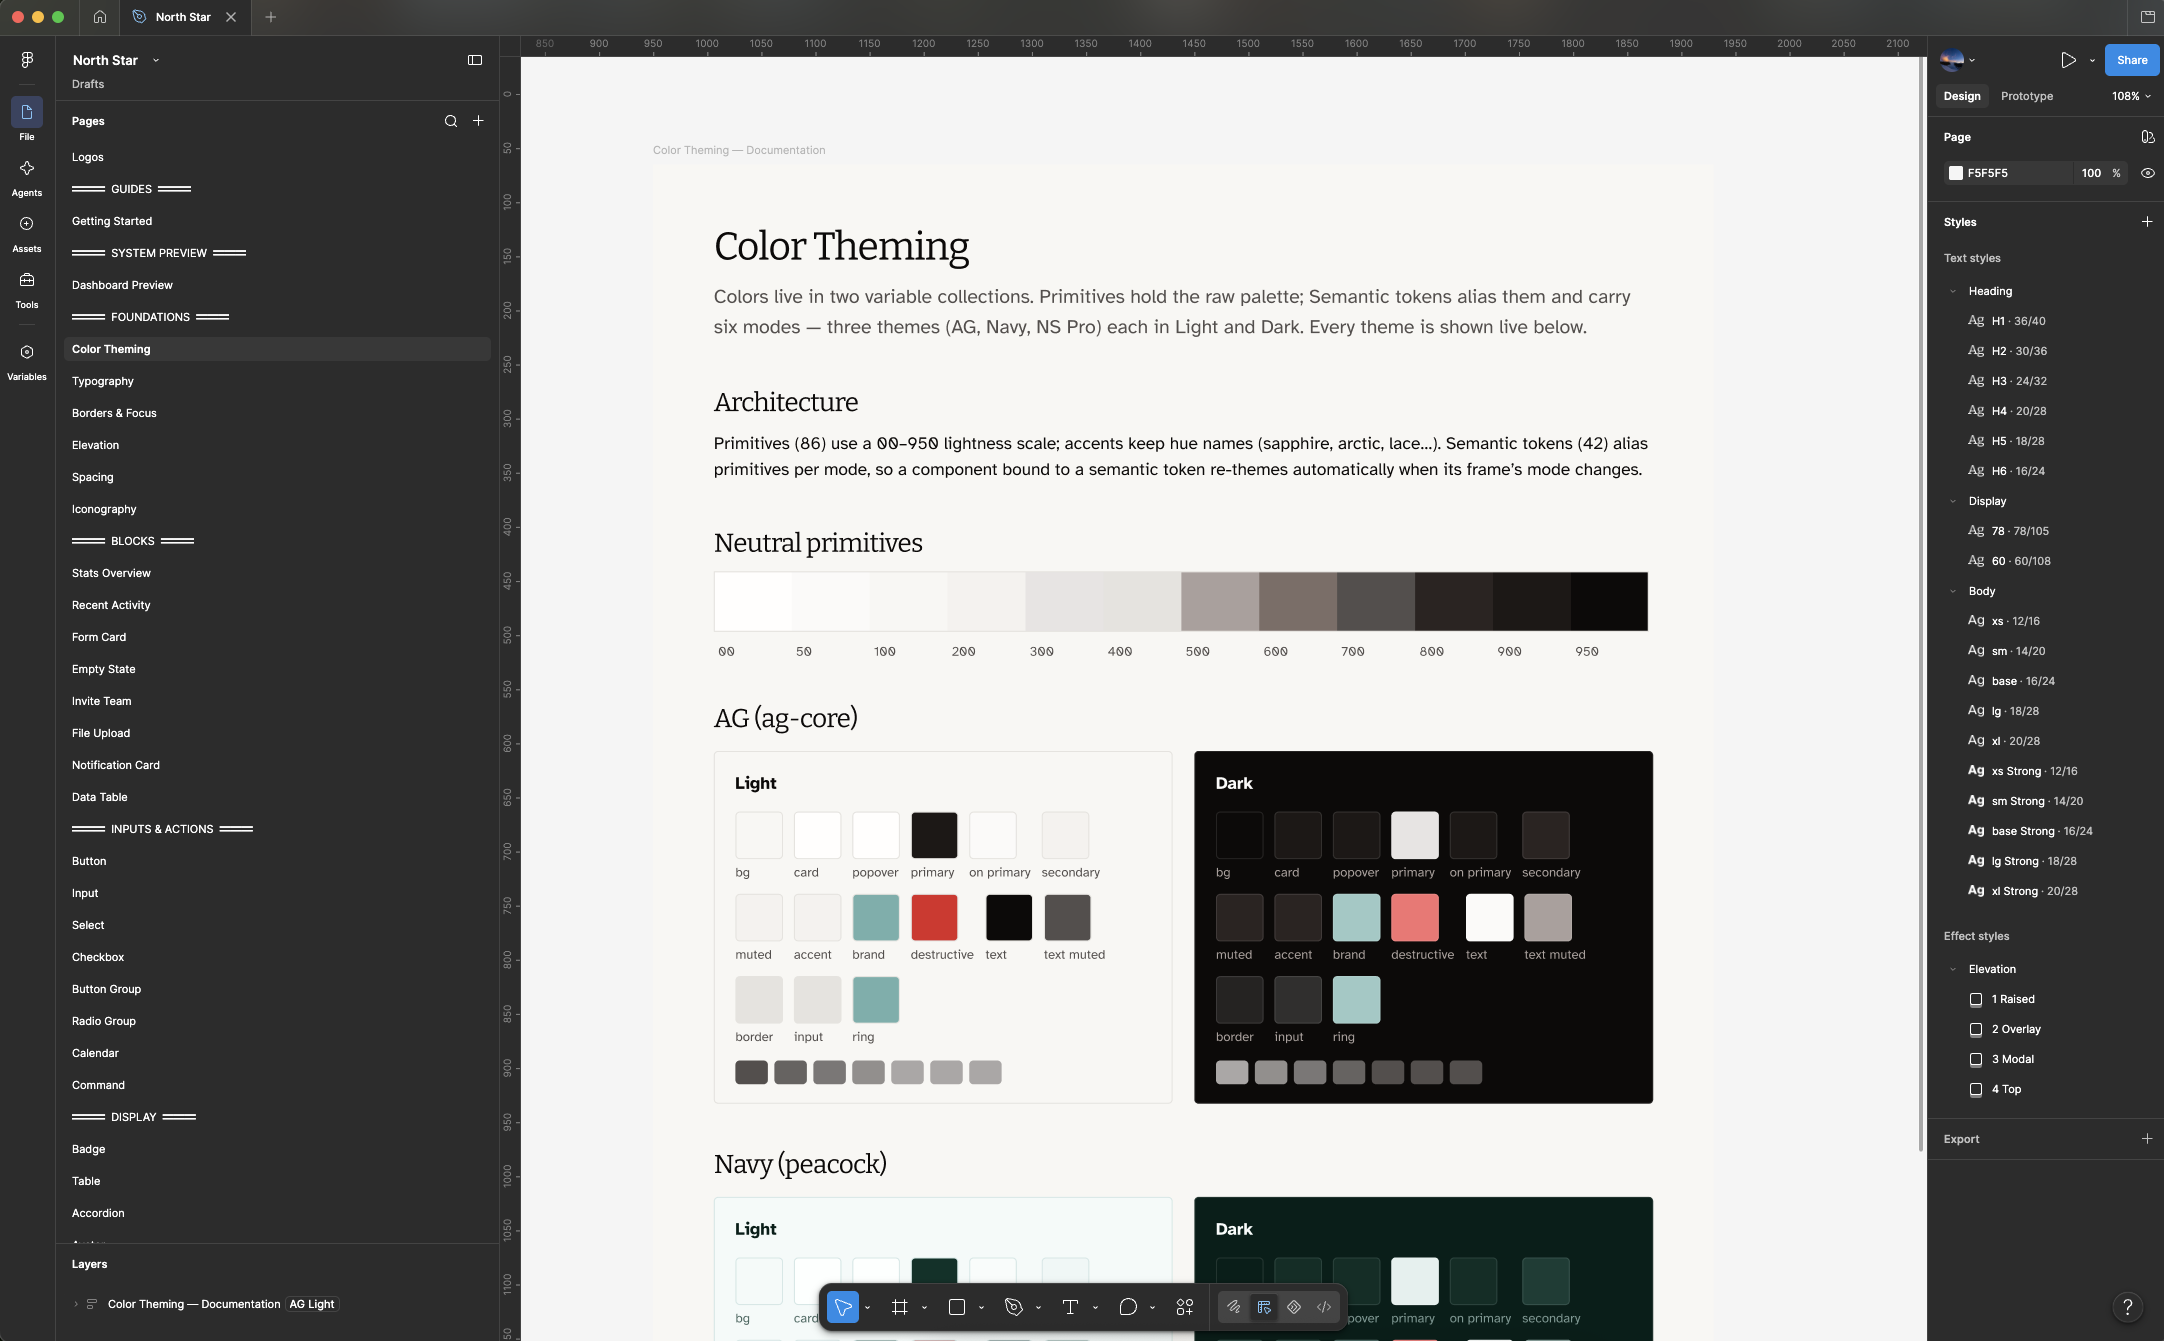Viewport: 2164px width, 1341px height.
Task: Switch to the Prototype tab
Action: [x=2026, y=96]
